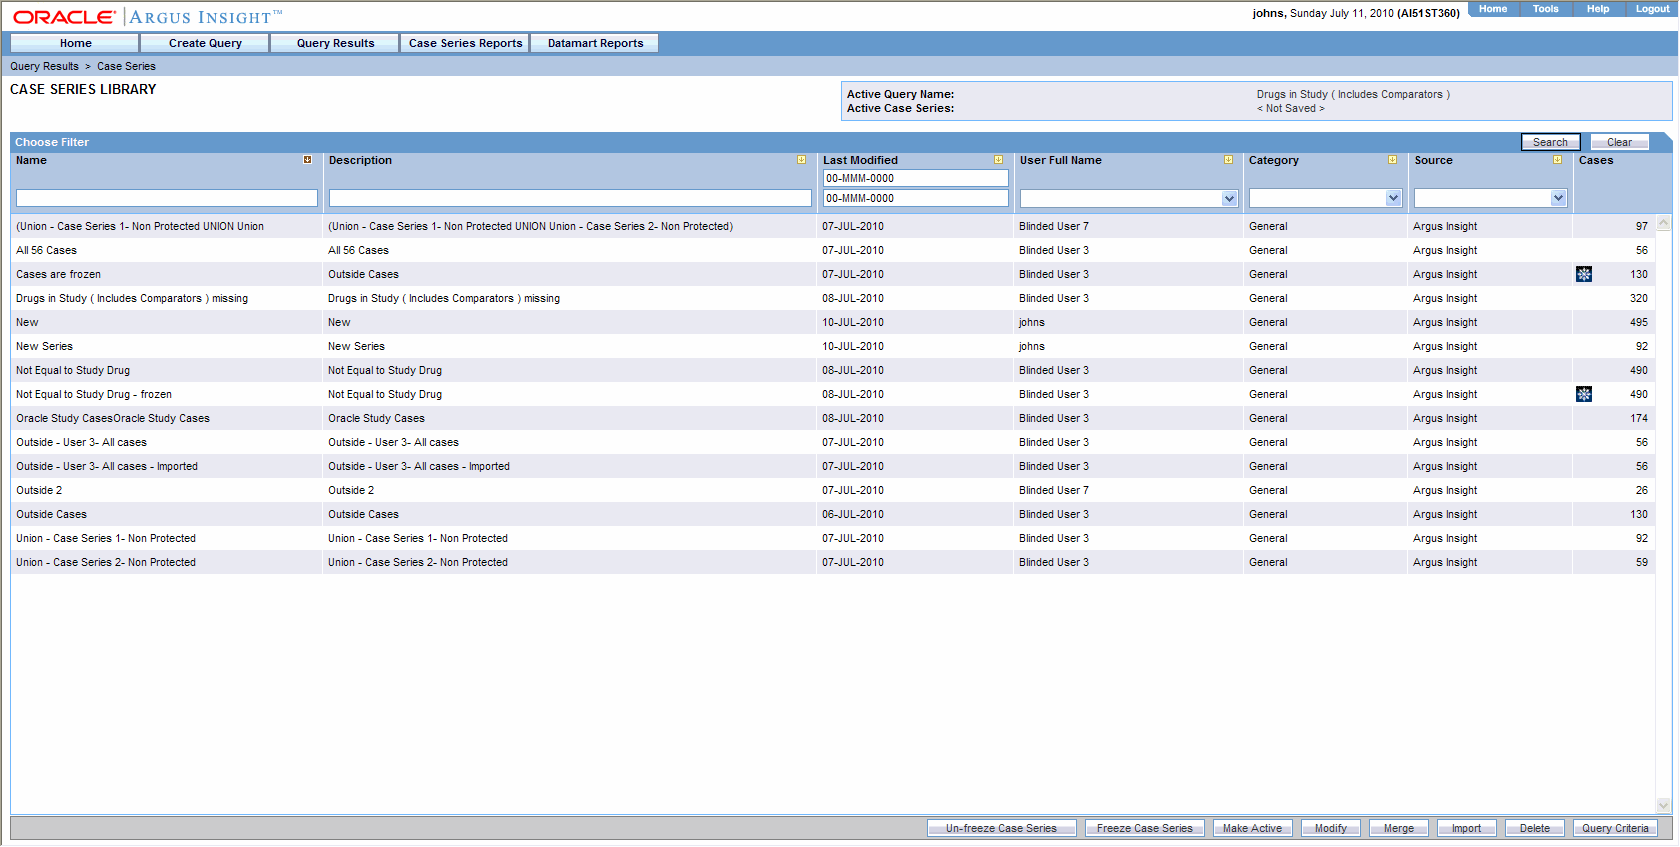Image resolution: width=1680 pixels, height=847 pixels.
Task: Select the 'Outside - User 3- All cases - Imported' name
Action: [x=107, y=466]
